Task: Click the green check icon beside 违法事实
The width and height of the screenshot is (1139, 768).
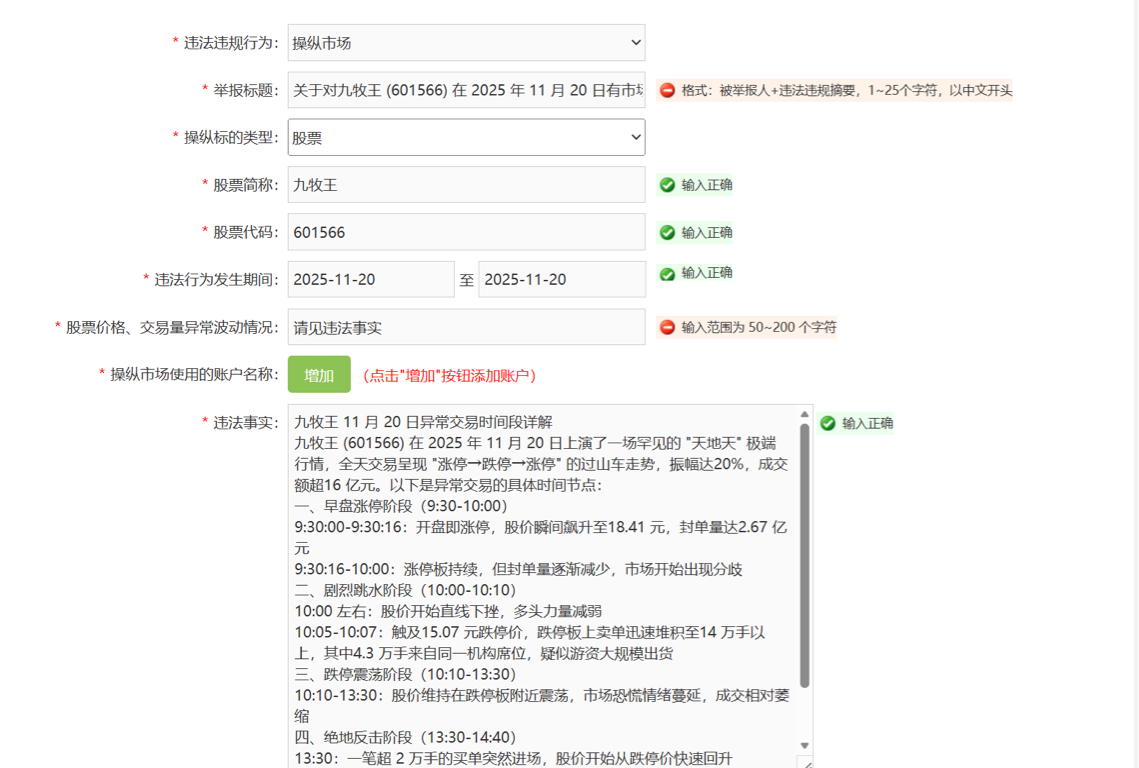Action: coord(827,423)
